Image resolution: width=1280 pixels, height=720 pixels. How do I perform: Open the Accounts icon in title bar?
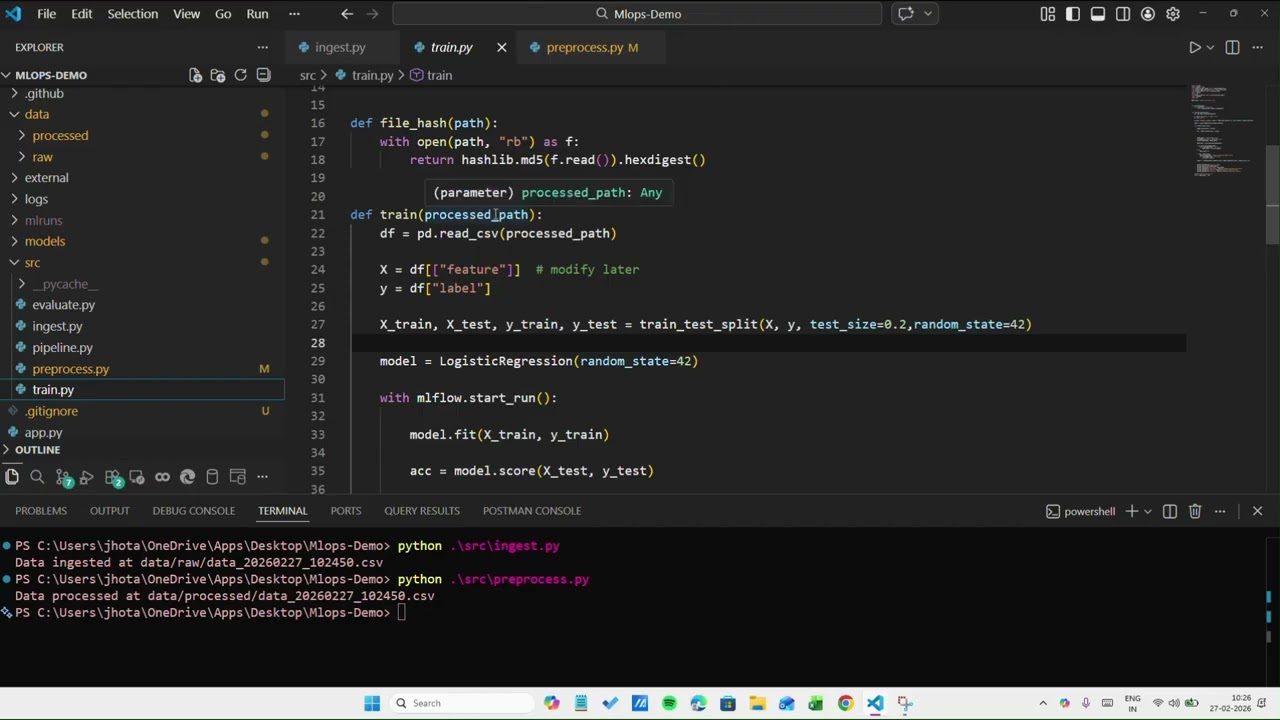(1148, 14)
